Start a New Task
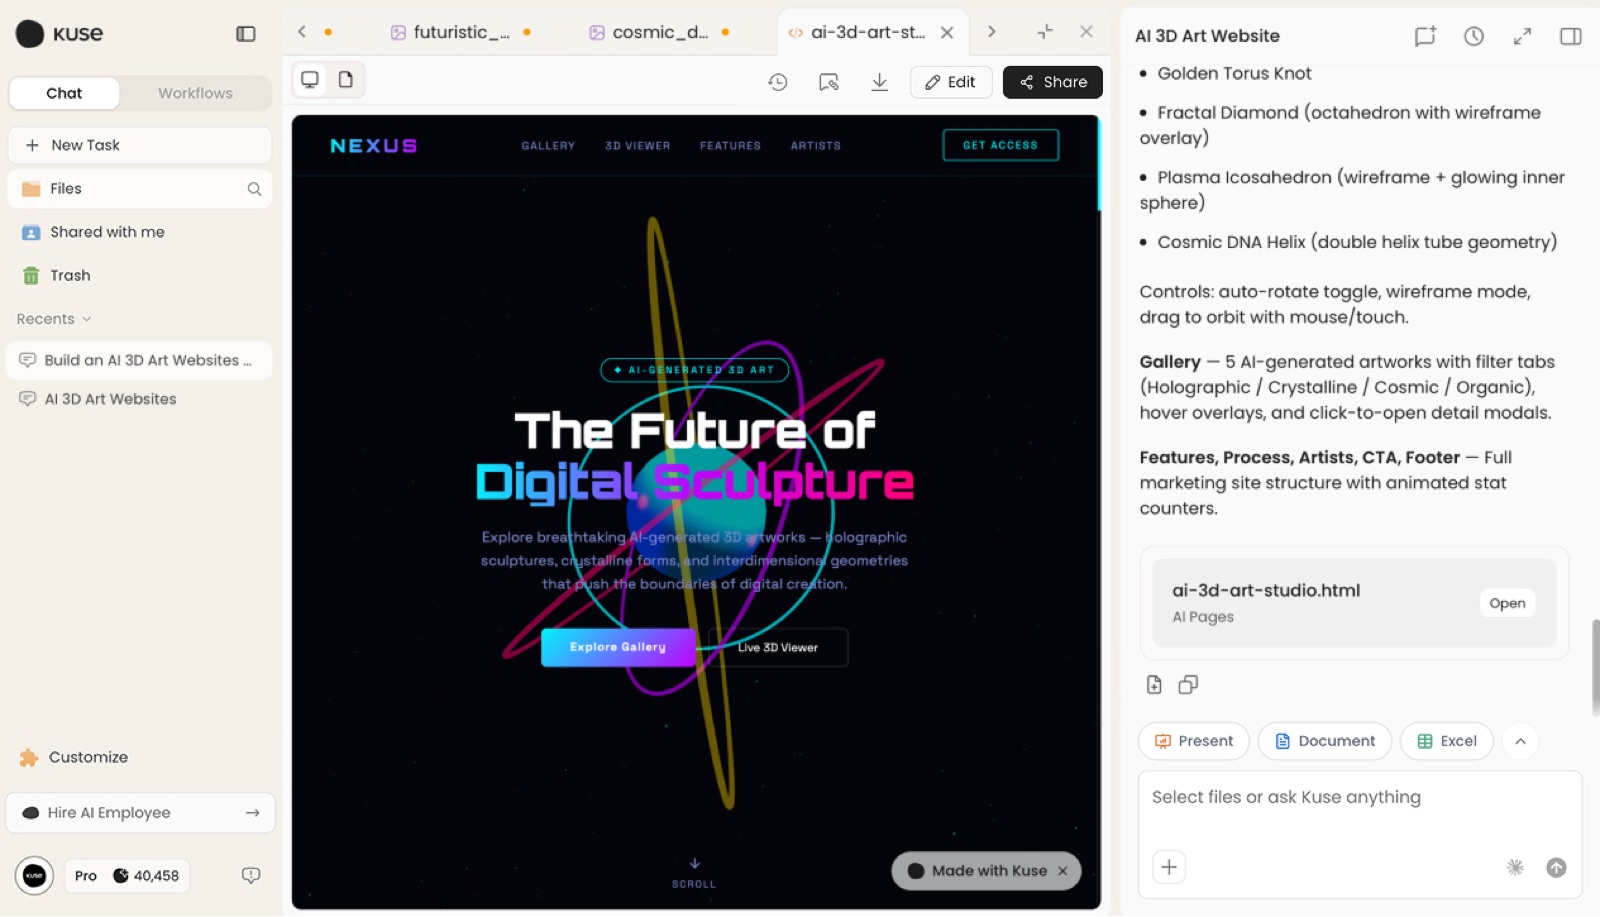 140,146
